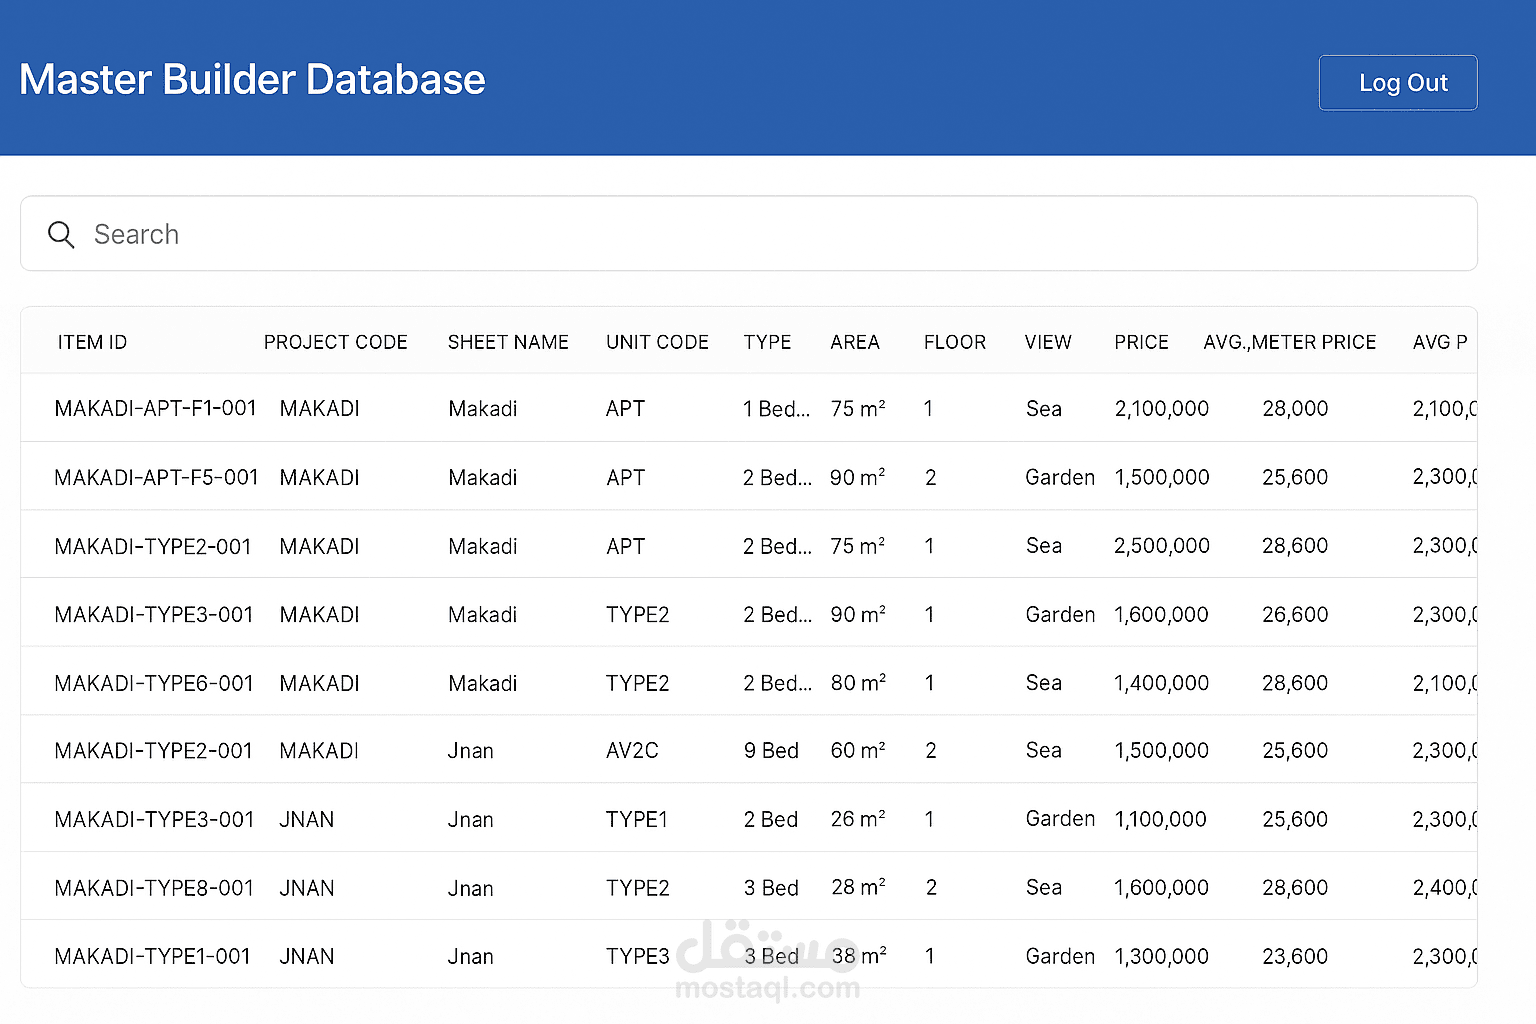Click the UNIT CODE column header
1536x1024 pixels.
[657, 341]
